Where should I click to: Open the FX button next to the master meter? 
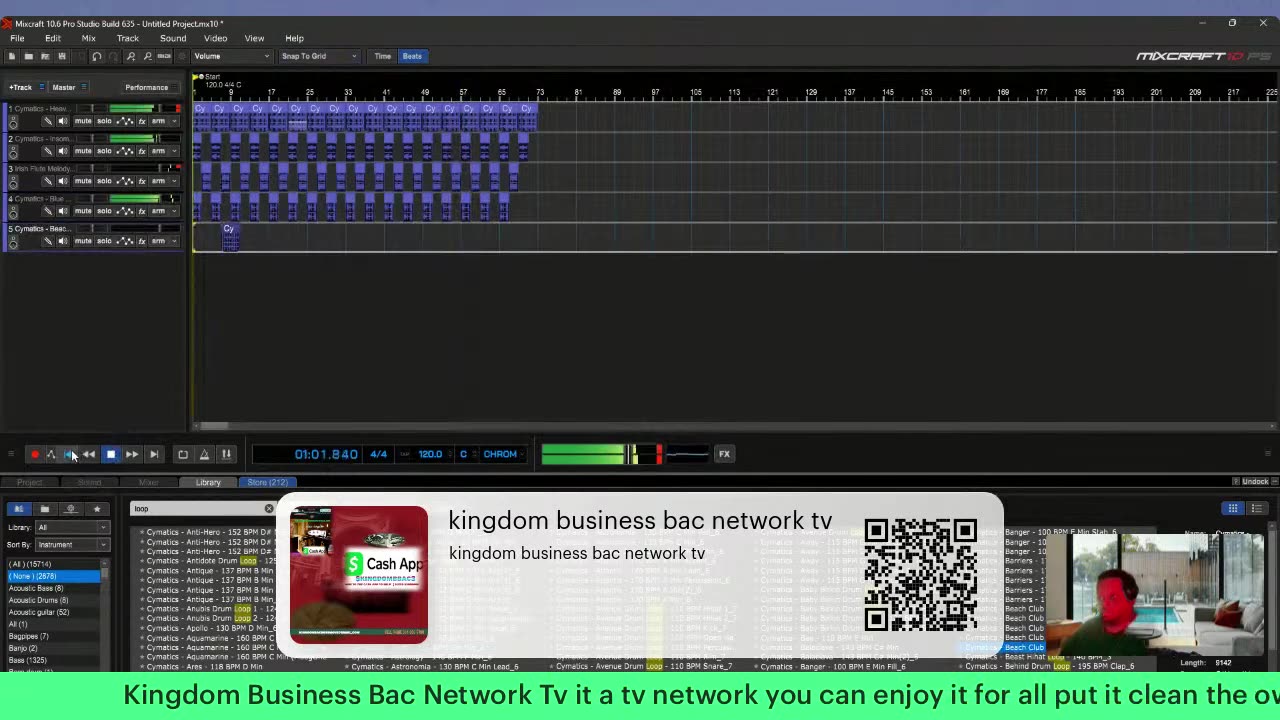tap(724, 454)
